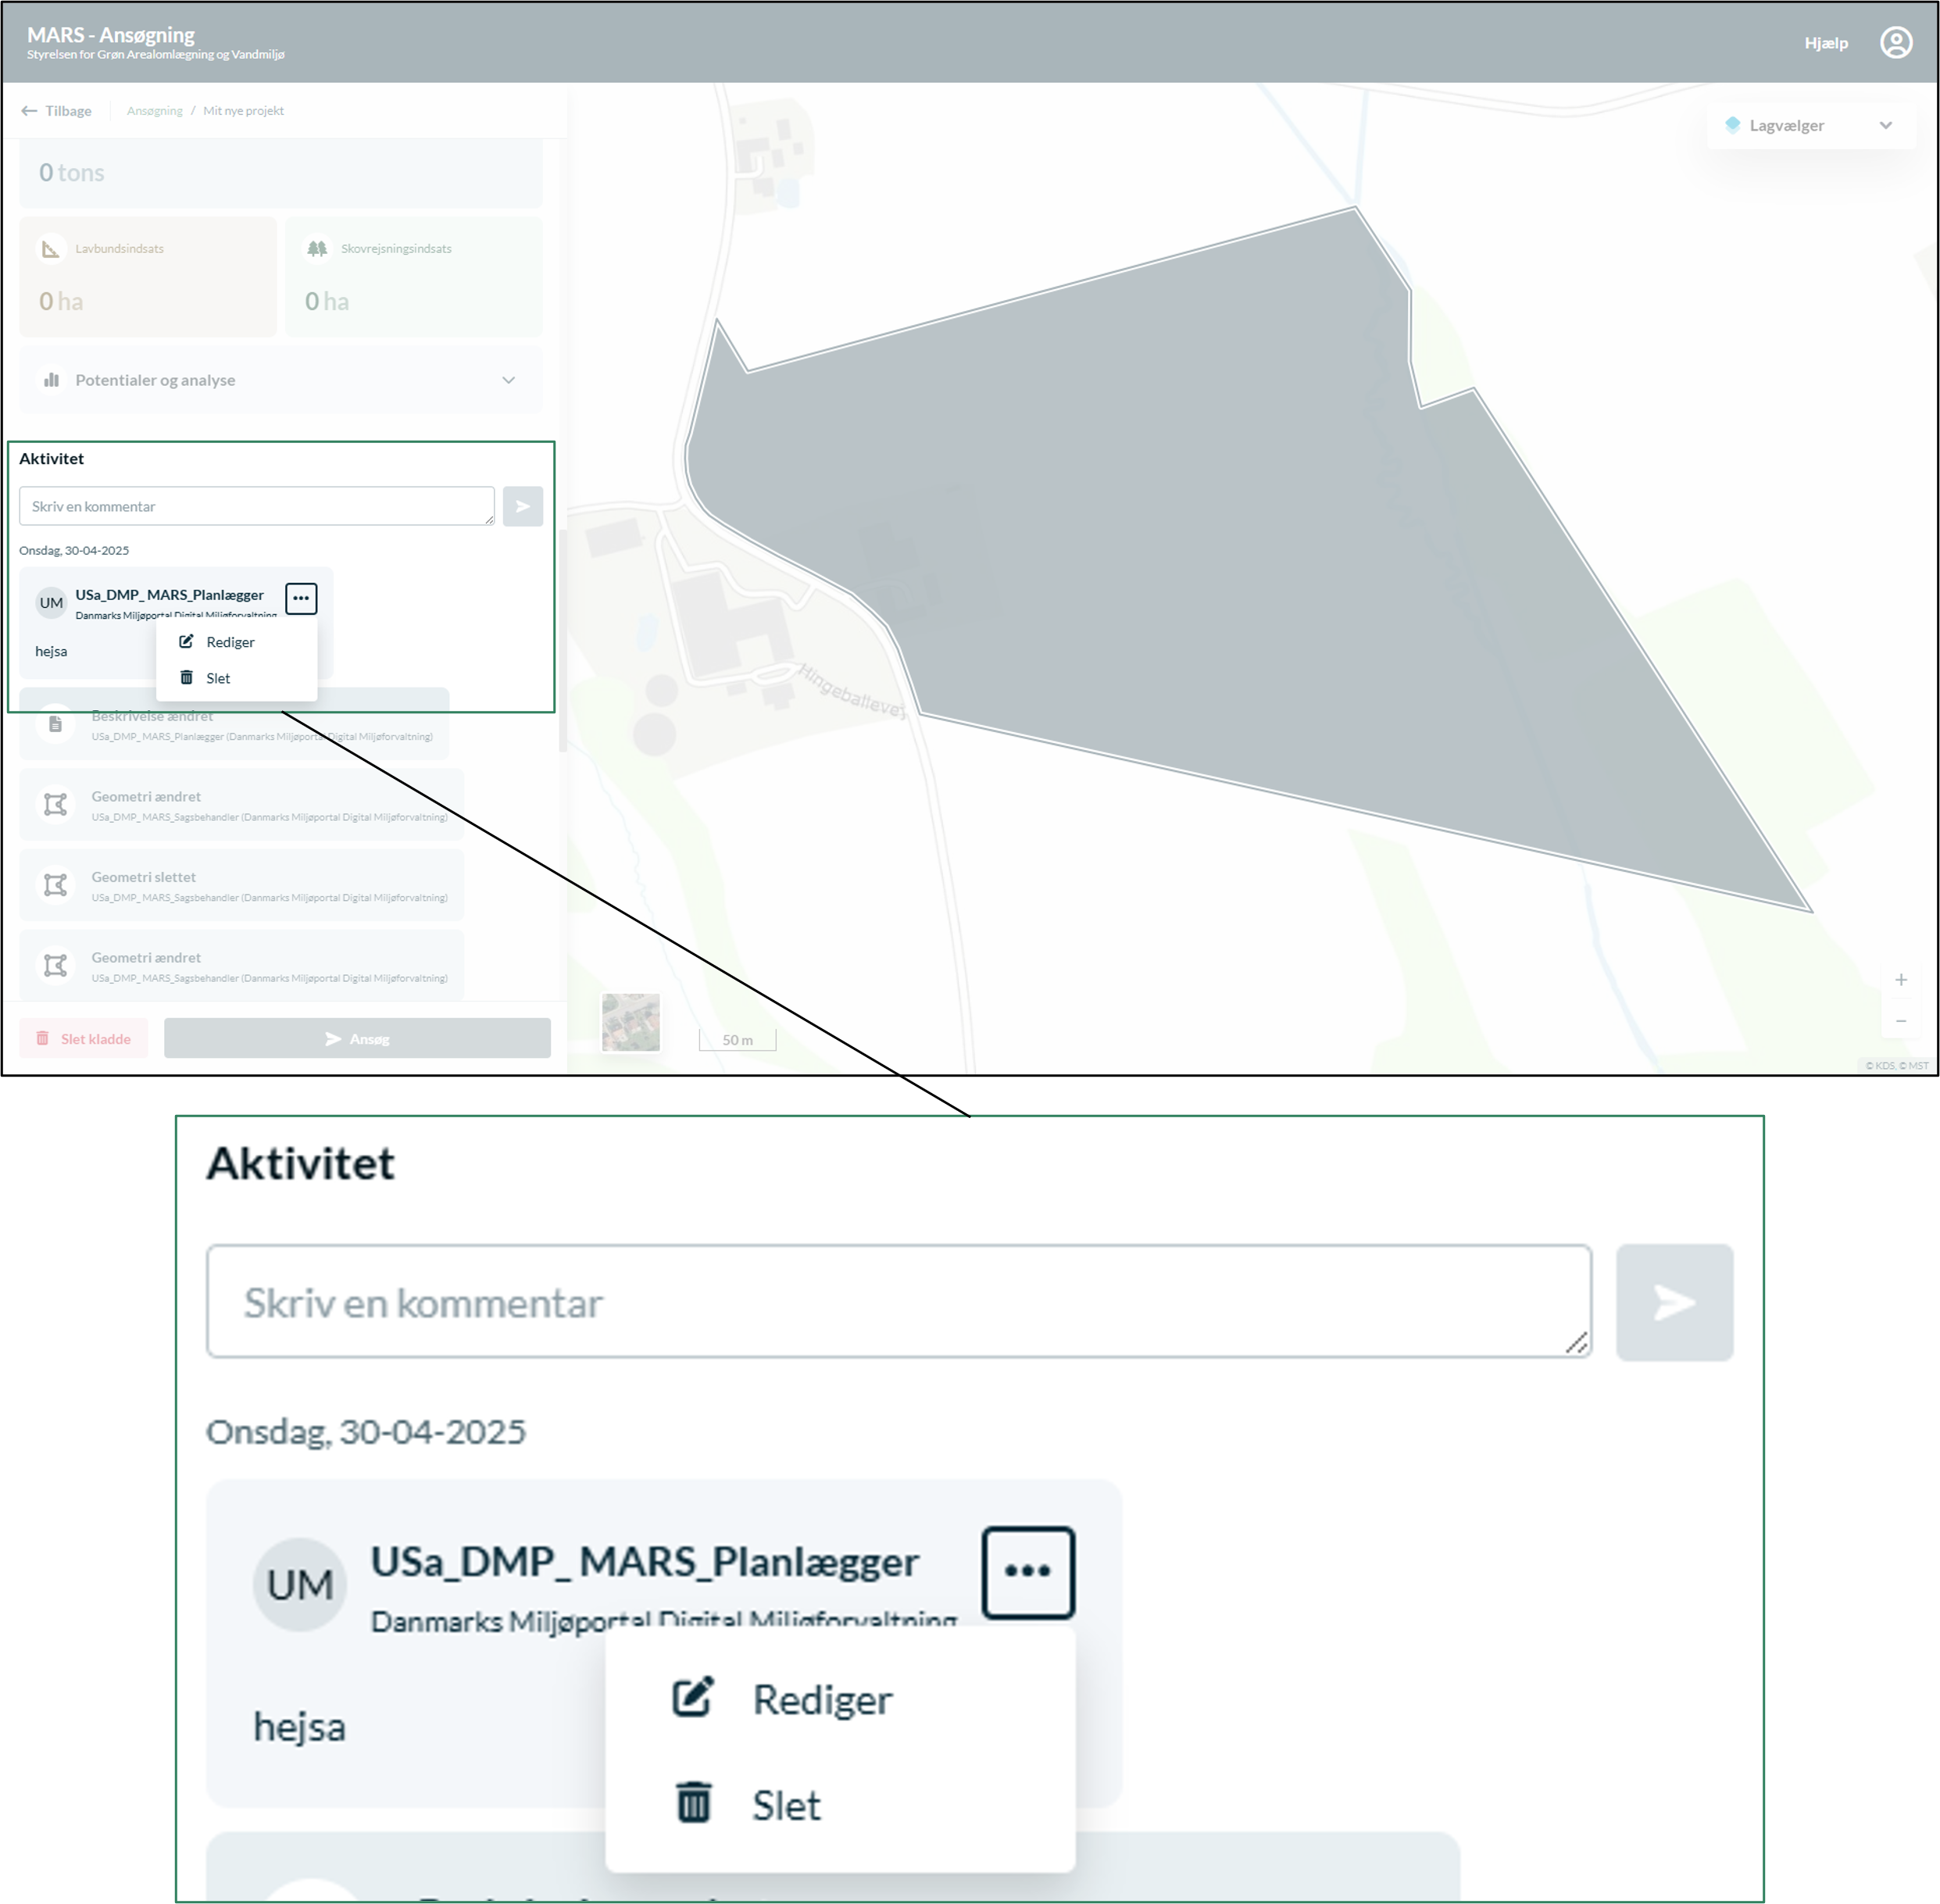Click the Skovrejsningsindsats tree icon

point(317,248)
